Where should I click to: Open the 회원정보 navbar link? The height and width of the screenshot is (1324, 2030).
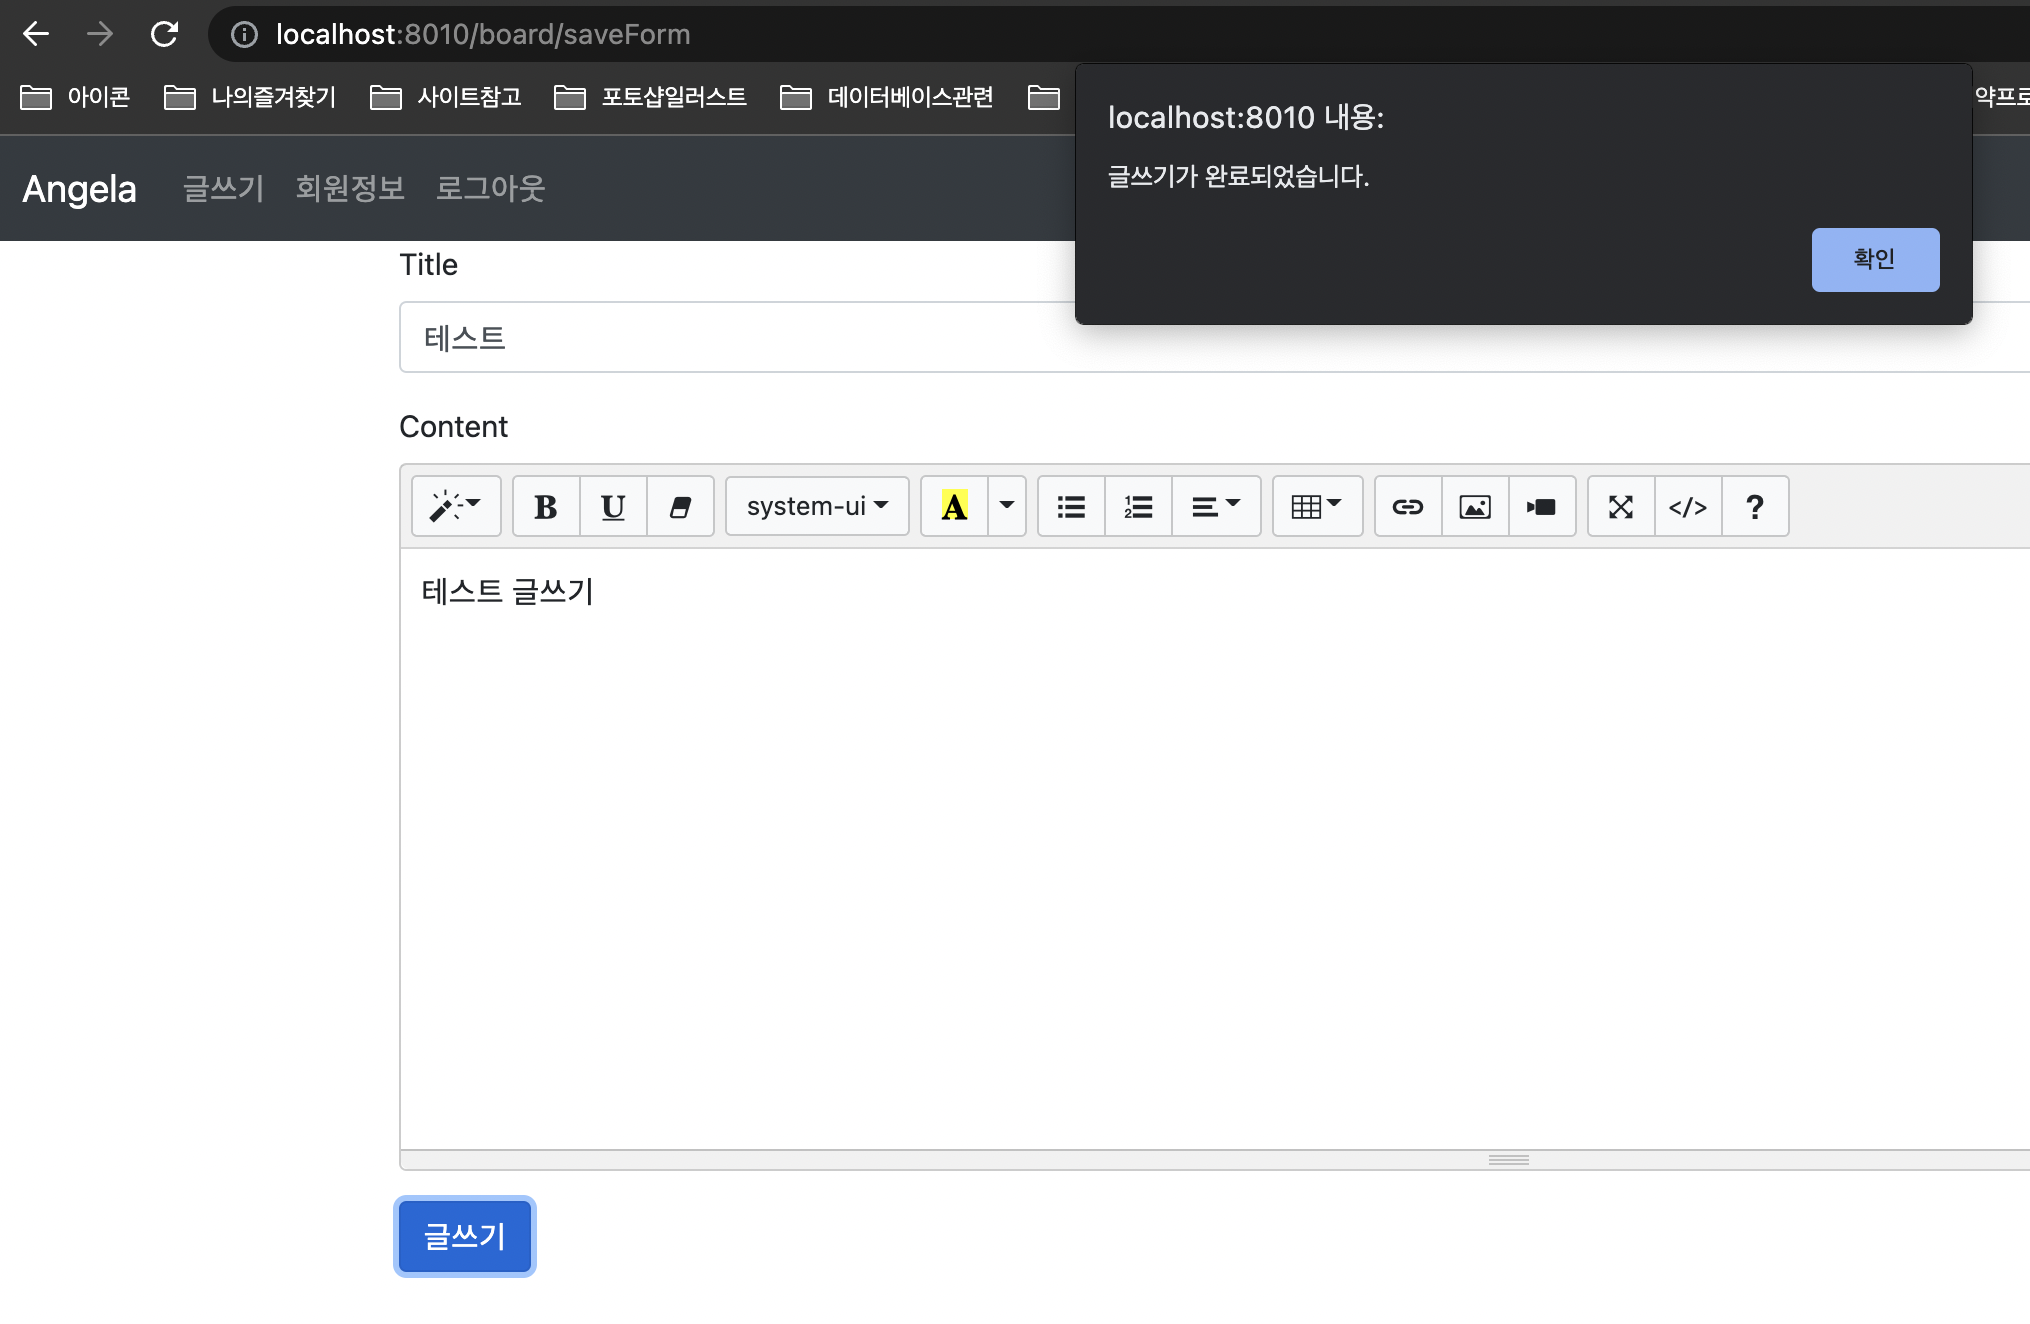pos(350,188)
